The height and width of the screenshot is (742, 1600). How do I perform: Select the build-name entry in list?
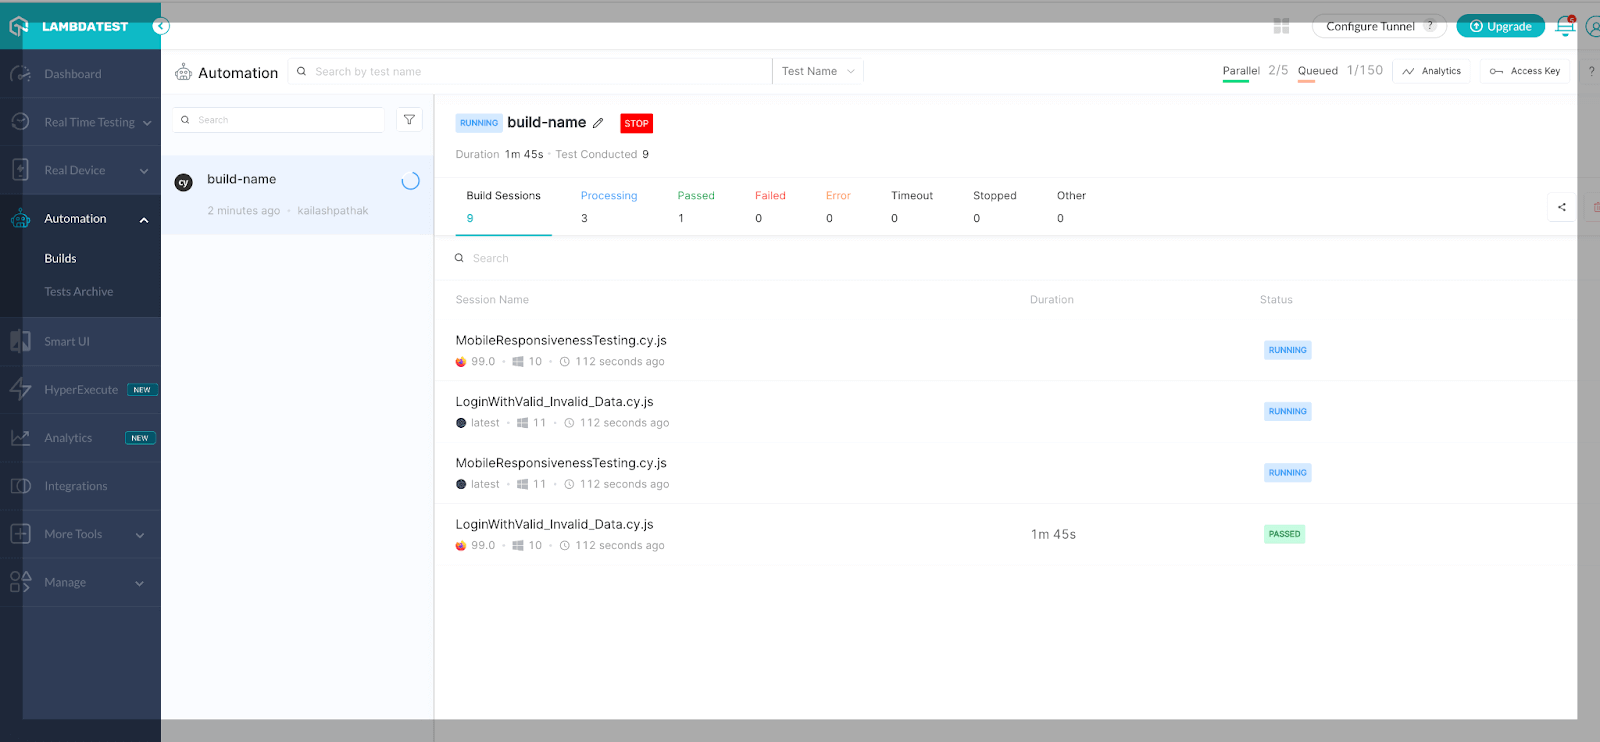[x=298, y=195]
